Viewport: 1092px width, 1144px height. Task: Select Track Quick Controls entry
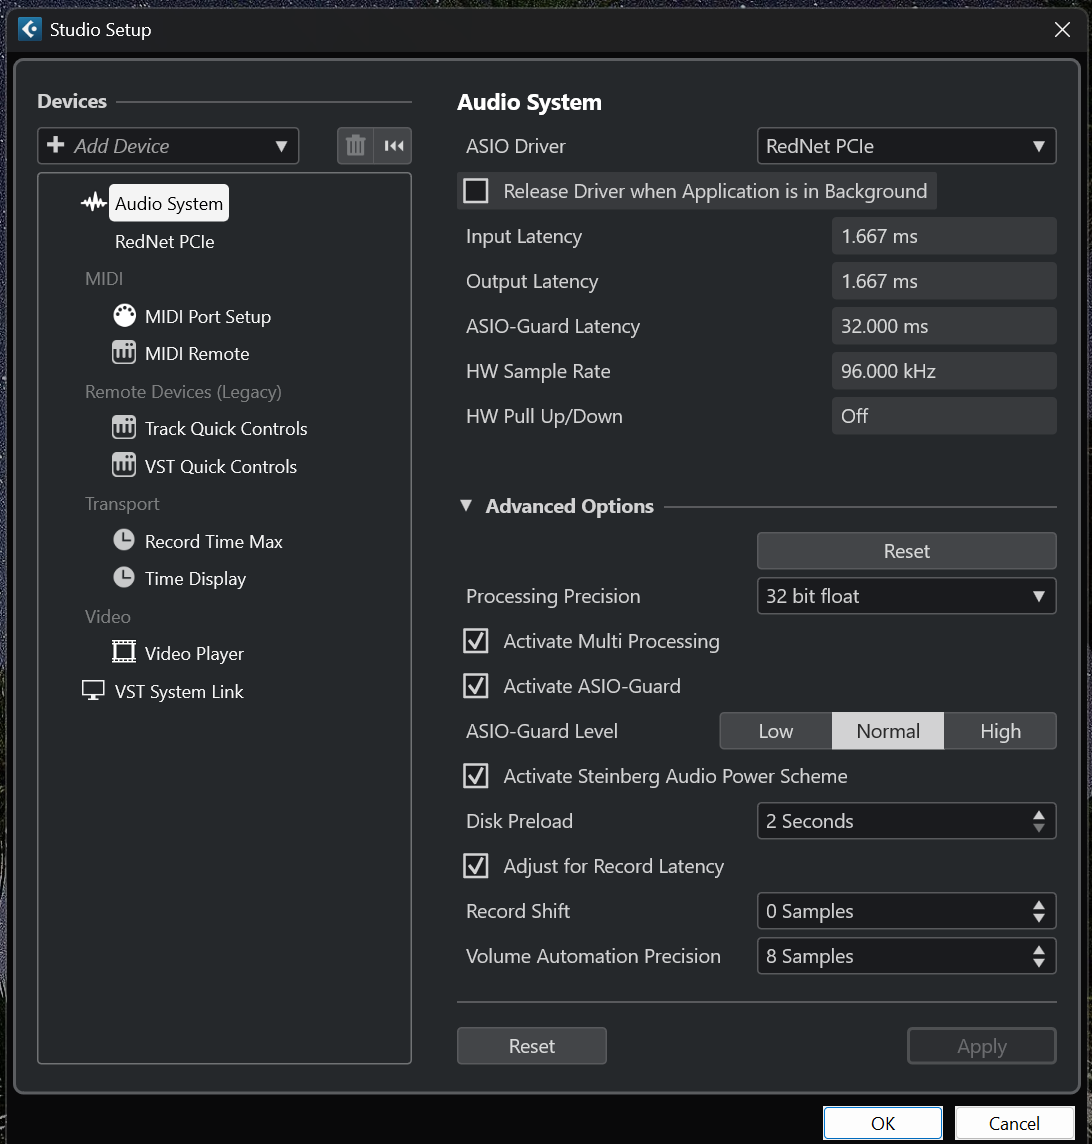tap(226, 428)
